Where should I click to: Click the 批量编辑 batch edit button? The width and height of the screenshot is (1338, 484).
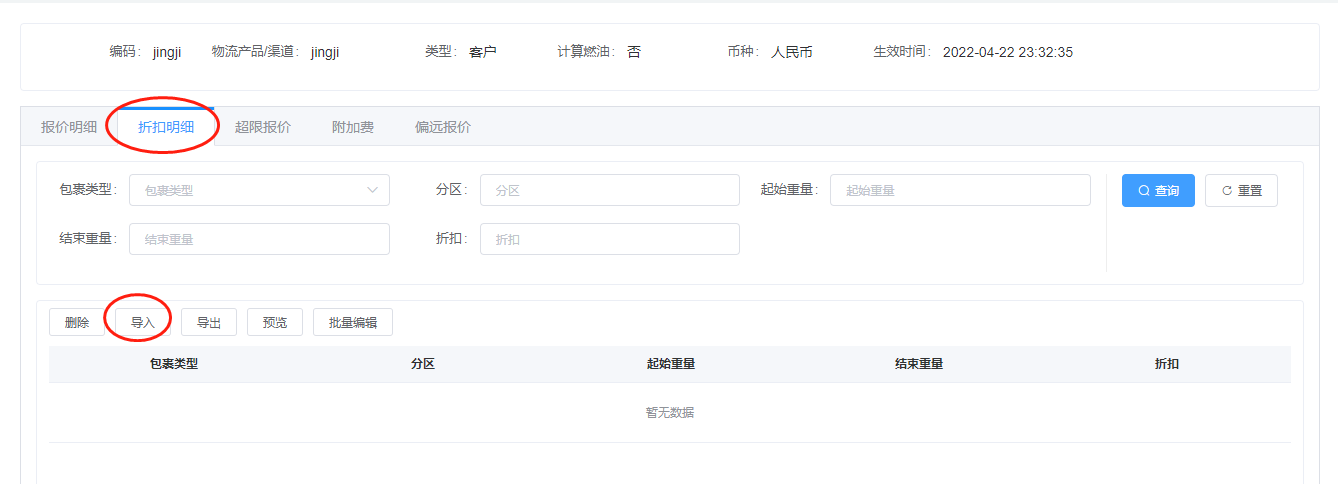coord(353,322)
